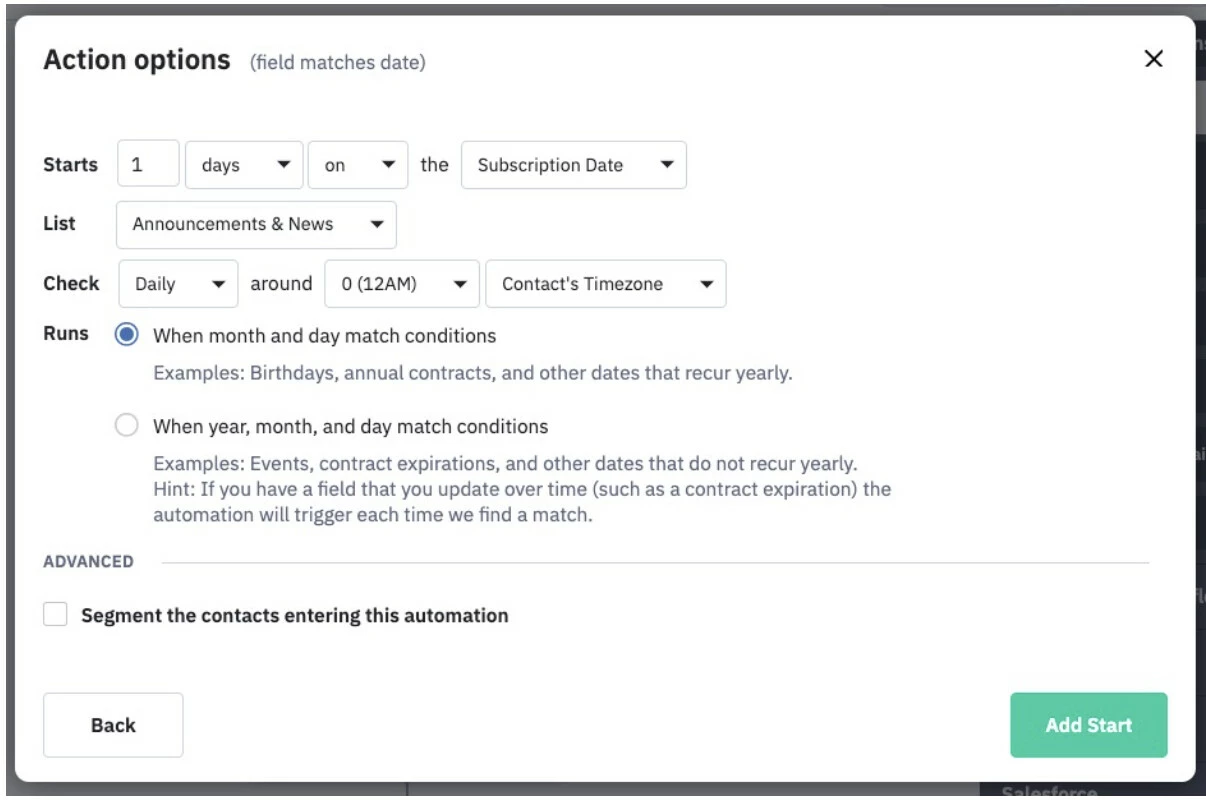Expand the Subscription Date field dropdown

coord(573,165)
